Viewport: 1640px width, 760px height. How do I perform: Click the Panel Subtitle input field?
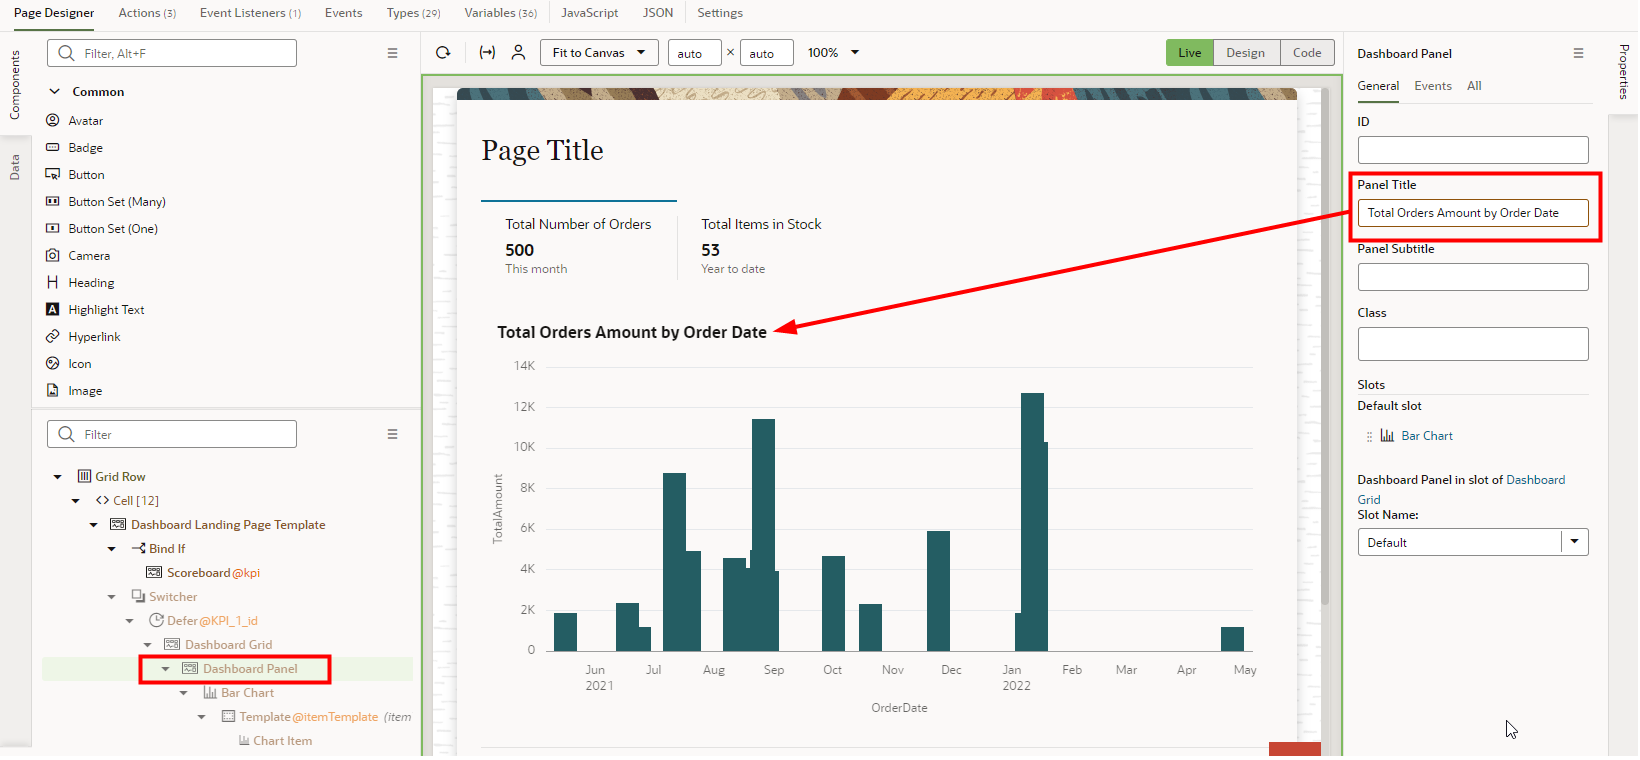[x=1473, y=277]
